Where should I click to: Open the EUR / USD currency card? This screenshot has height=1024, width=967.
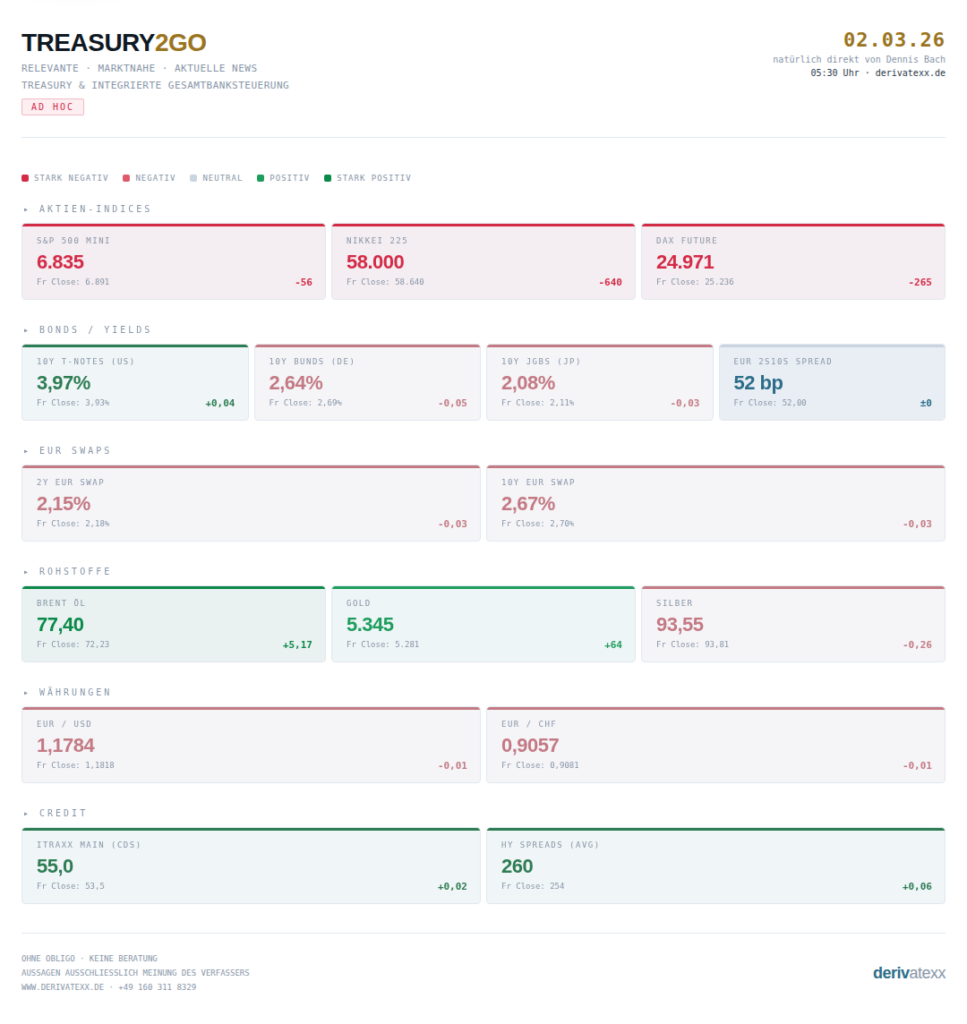click(251, 746)
